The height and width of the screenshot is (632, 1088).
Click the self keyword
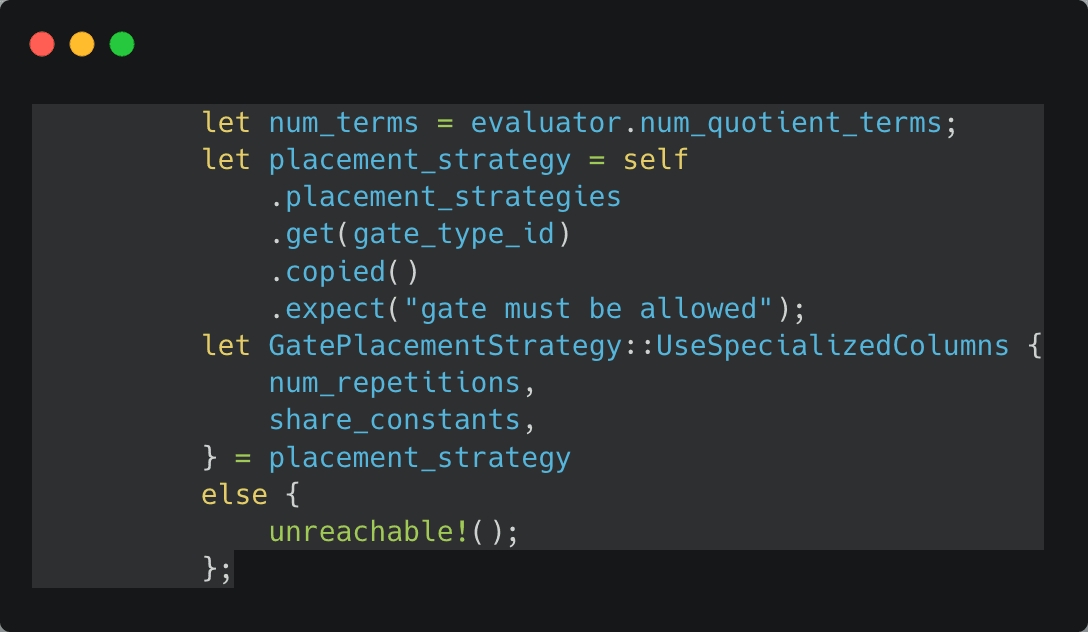click(x=655, y=160)
